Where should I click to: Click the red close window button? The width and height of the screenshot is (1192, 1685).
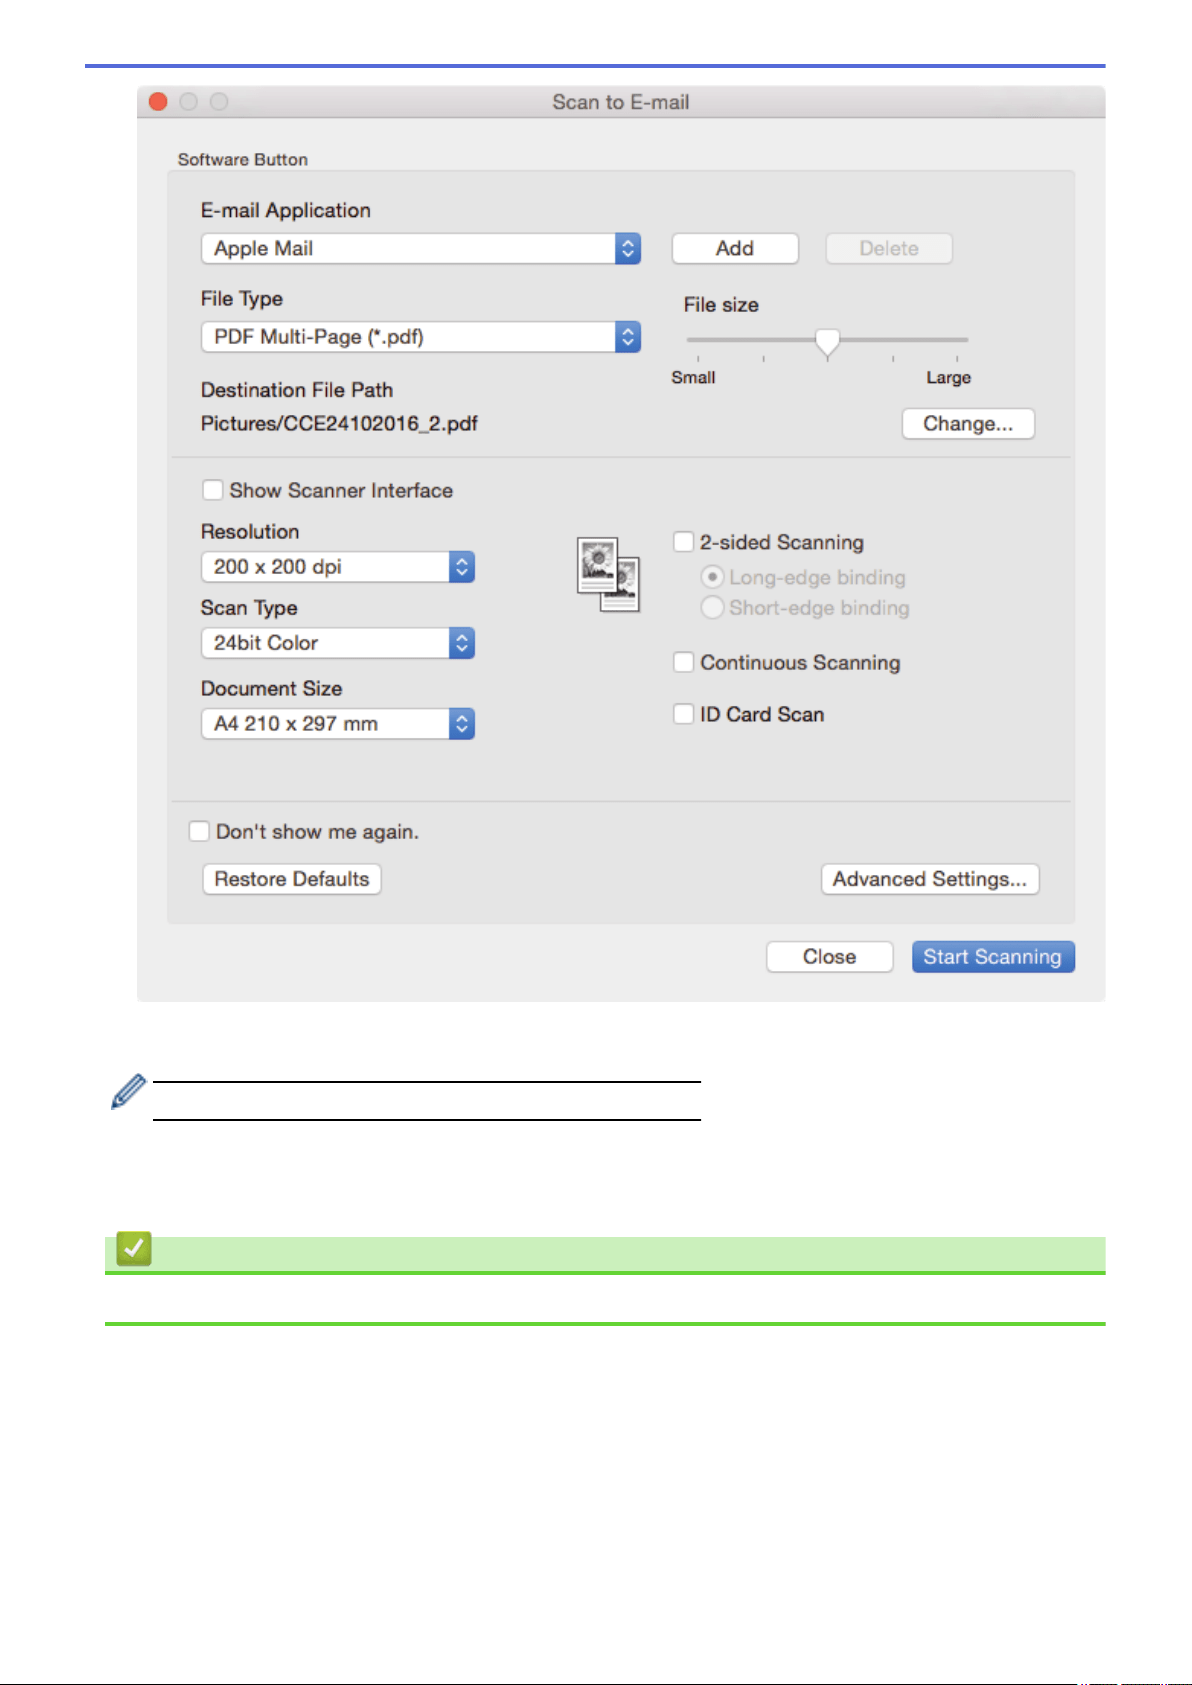[x=158, y=102]
